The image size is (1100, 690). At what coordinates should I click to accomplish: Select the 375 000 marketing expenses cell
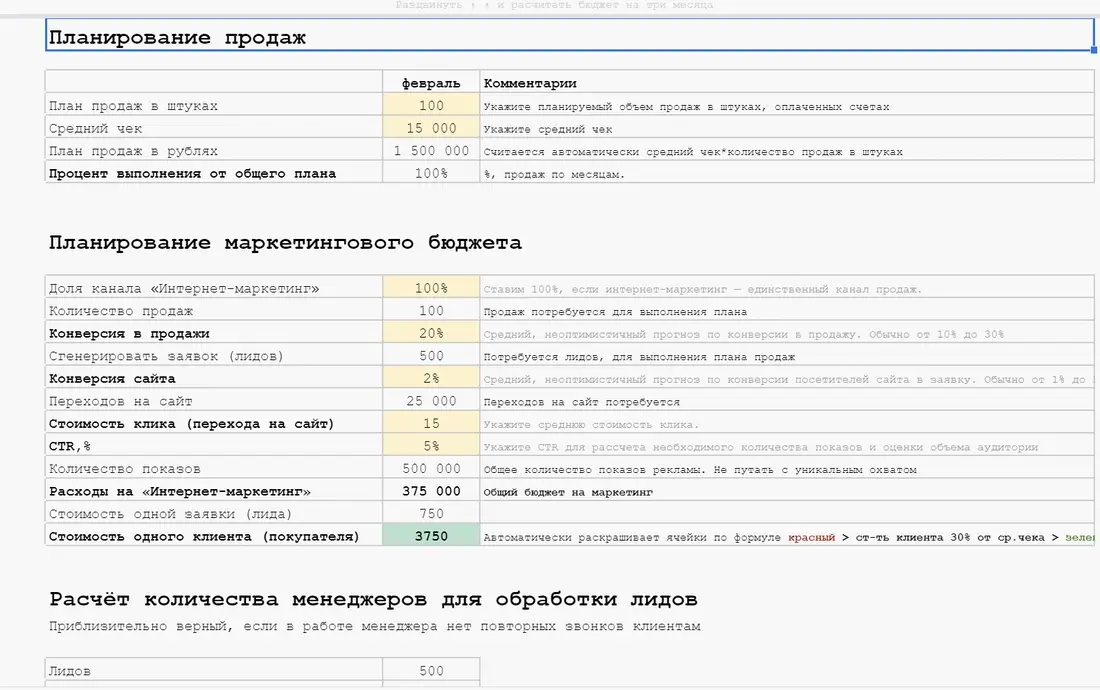431,491
